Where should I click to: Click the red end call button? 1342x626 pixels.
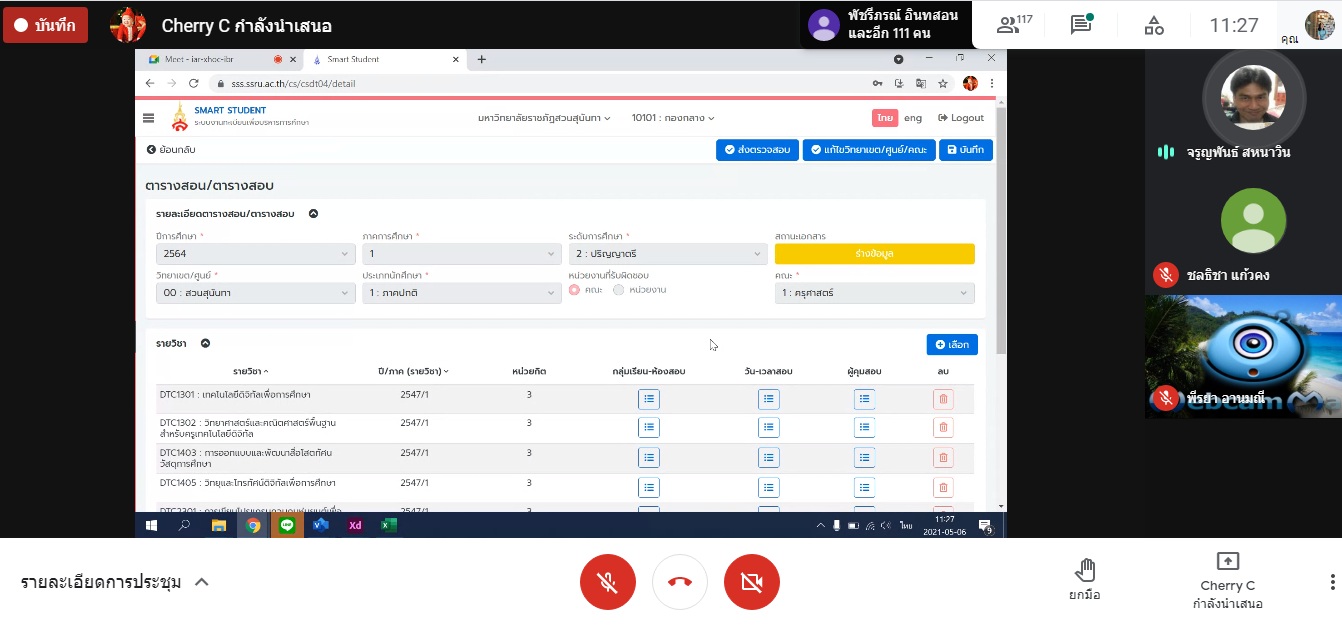680,582
